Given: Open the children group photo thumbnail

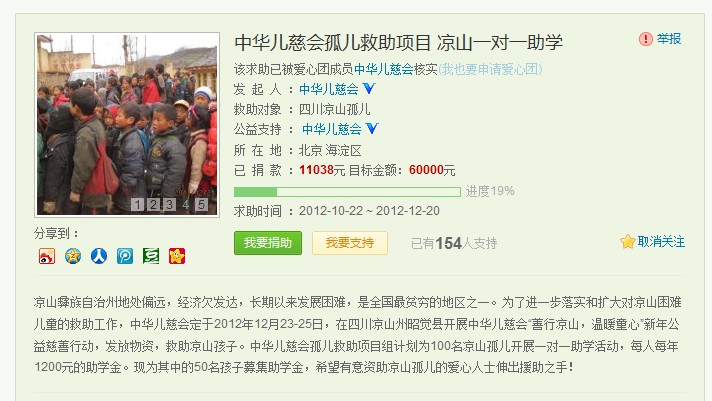Looking at the screenshot, I should [x=127, y=124].
